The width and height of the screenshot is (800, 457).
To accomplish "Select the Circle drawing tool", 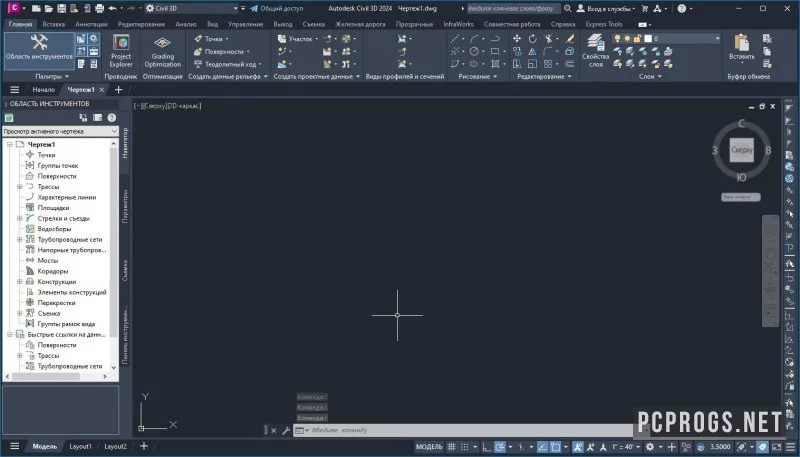I will tap(474, 52).
